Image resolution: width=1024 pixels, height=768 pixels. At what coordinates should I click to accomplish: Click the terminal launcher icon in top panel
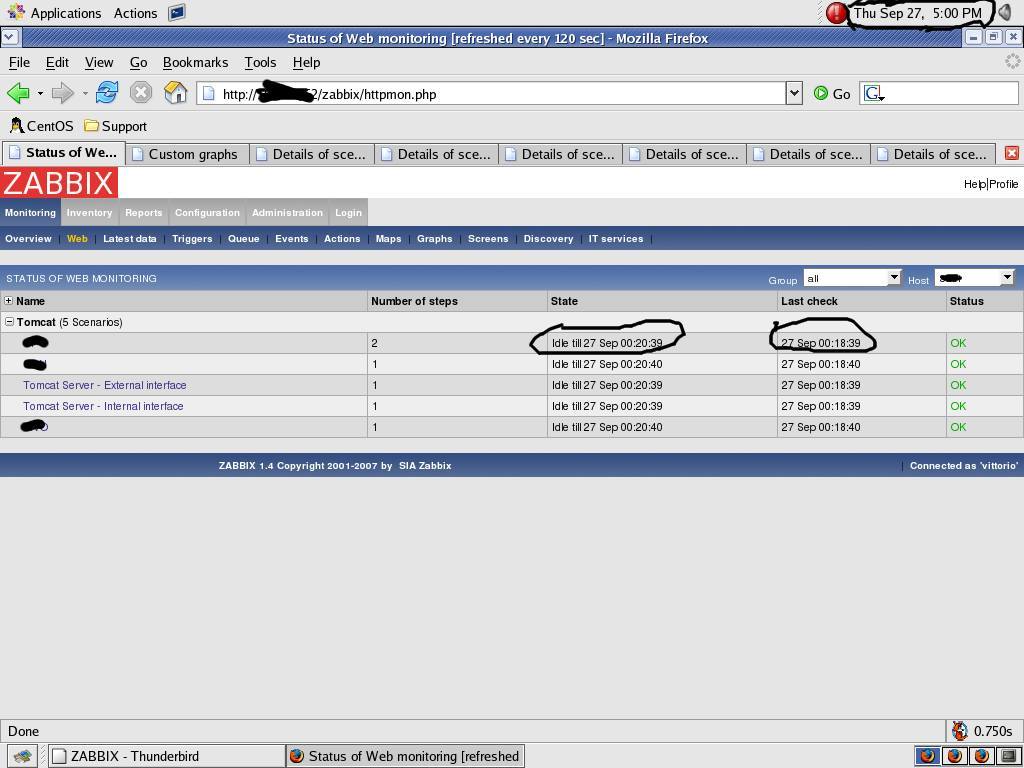(x=176, y=12)
